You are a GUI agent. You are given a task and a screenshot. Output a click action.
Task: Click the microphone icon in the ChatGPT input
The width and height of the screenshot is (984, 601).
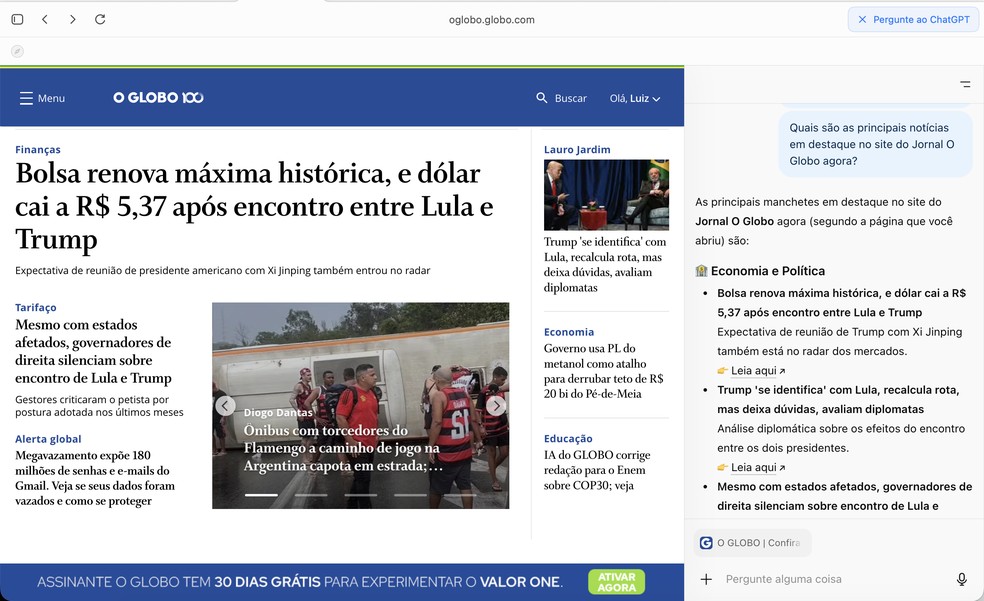tap(961, 579)
